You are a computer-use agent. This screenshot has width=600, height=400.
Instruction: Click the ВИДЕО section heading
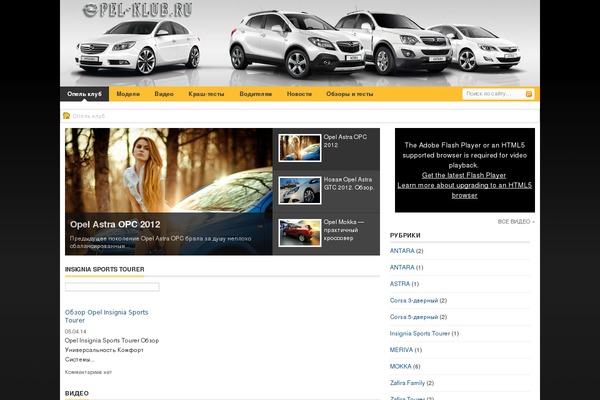[77, 393]
